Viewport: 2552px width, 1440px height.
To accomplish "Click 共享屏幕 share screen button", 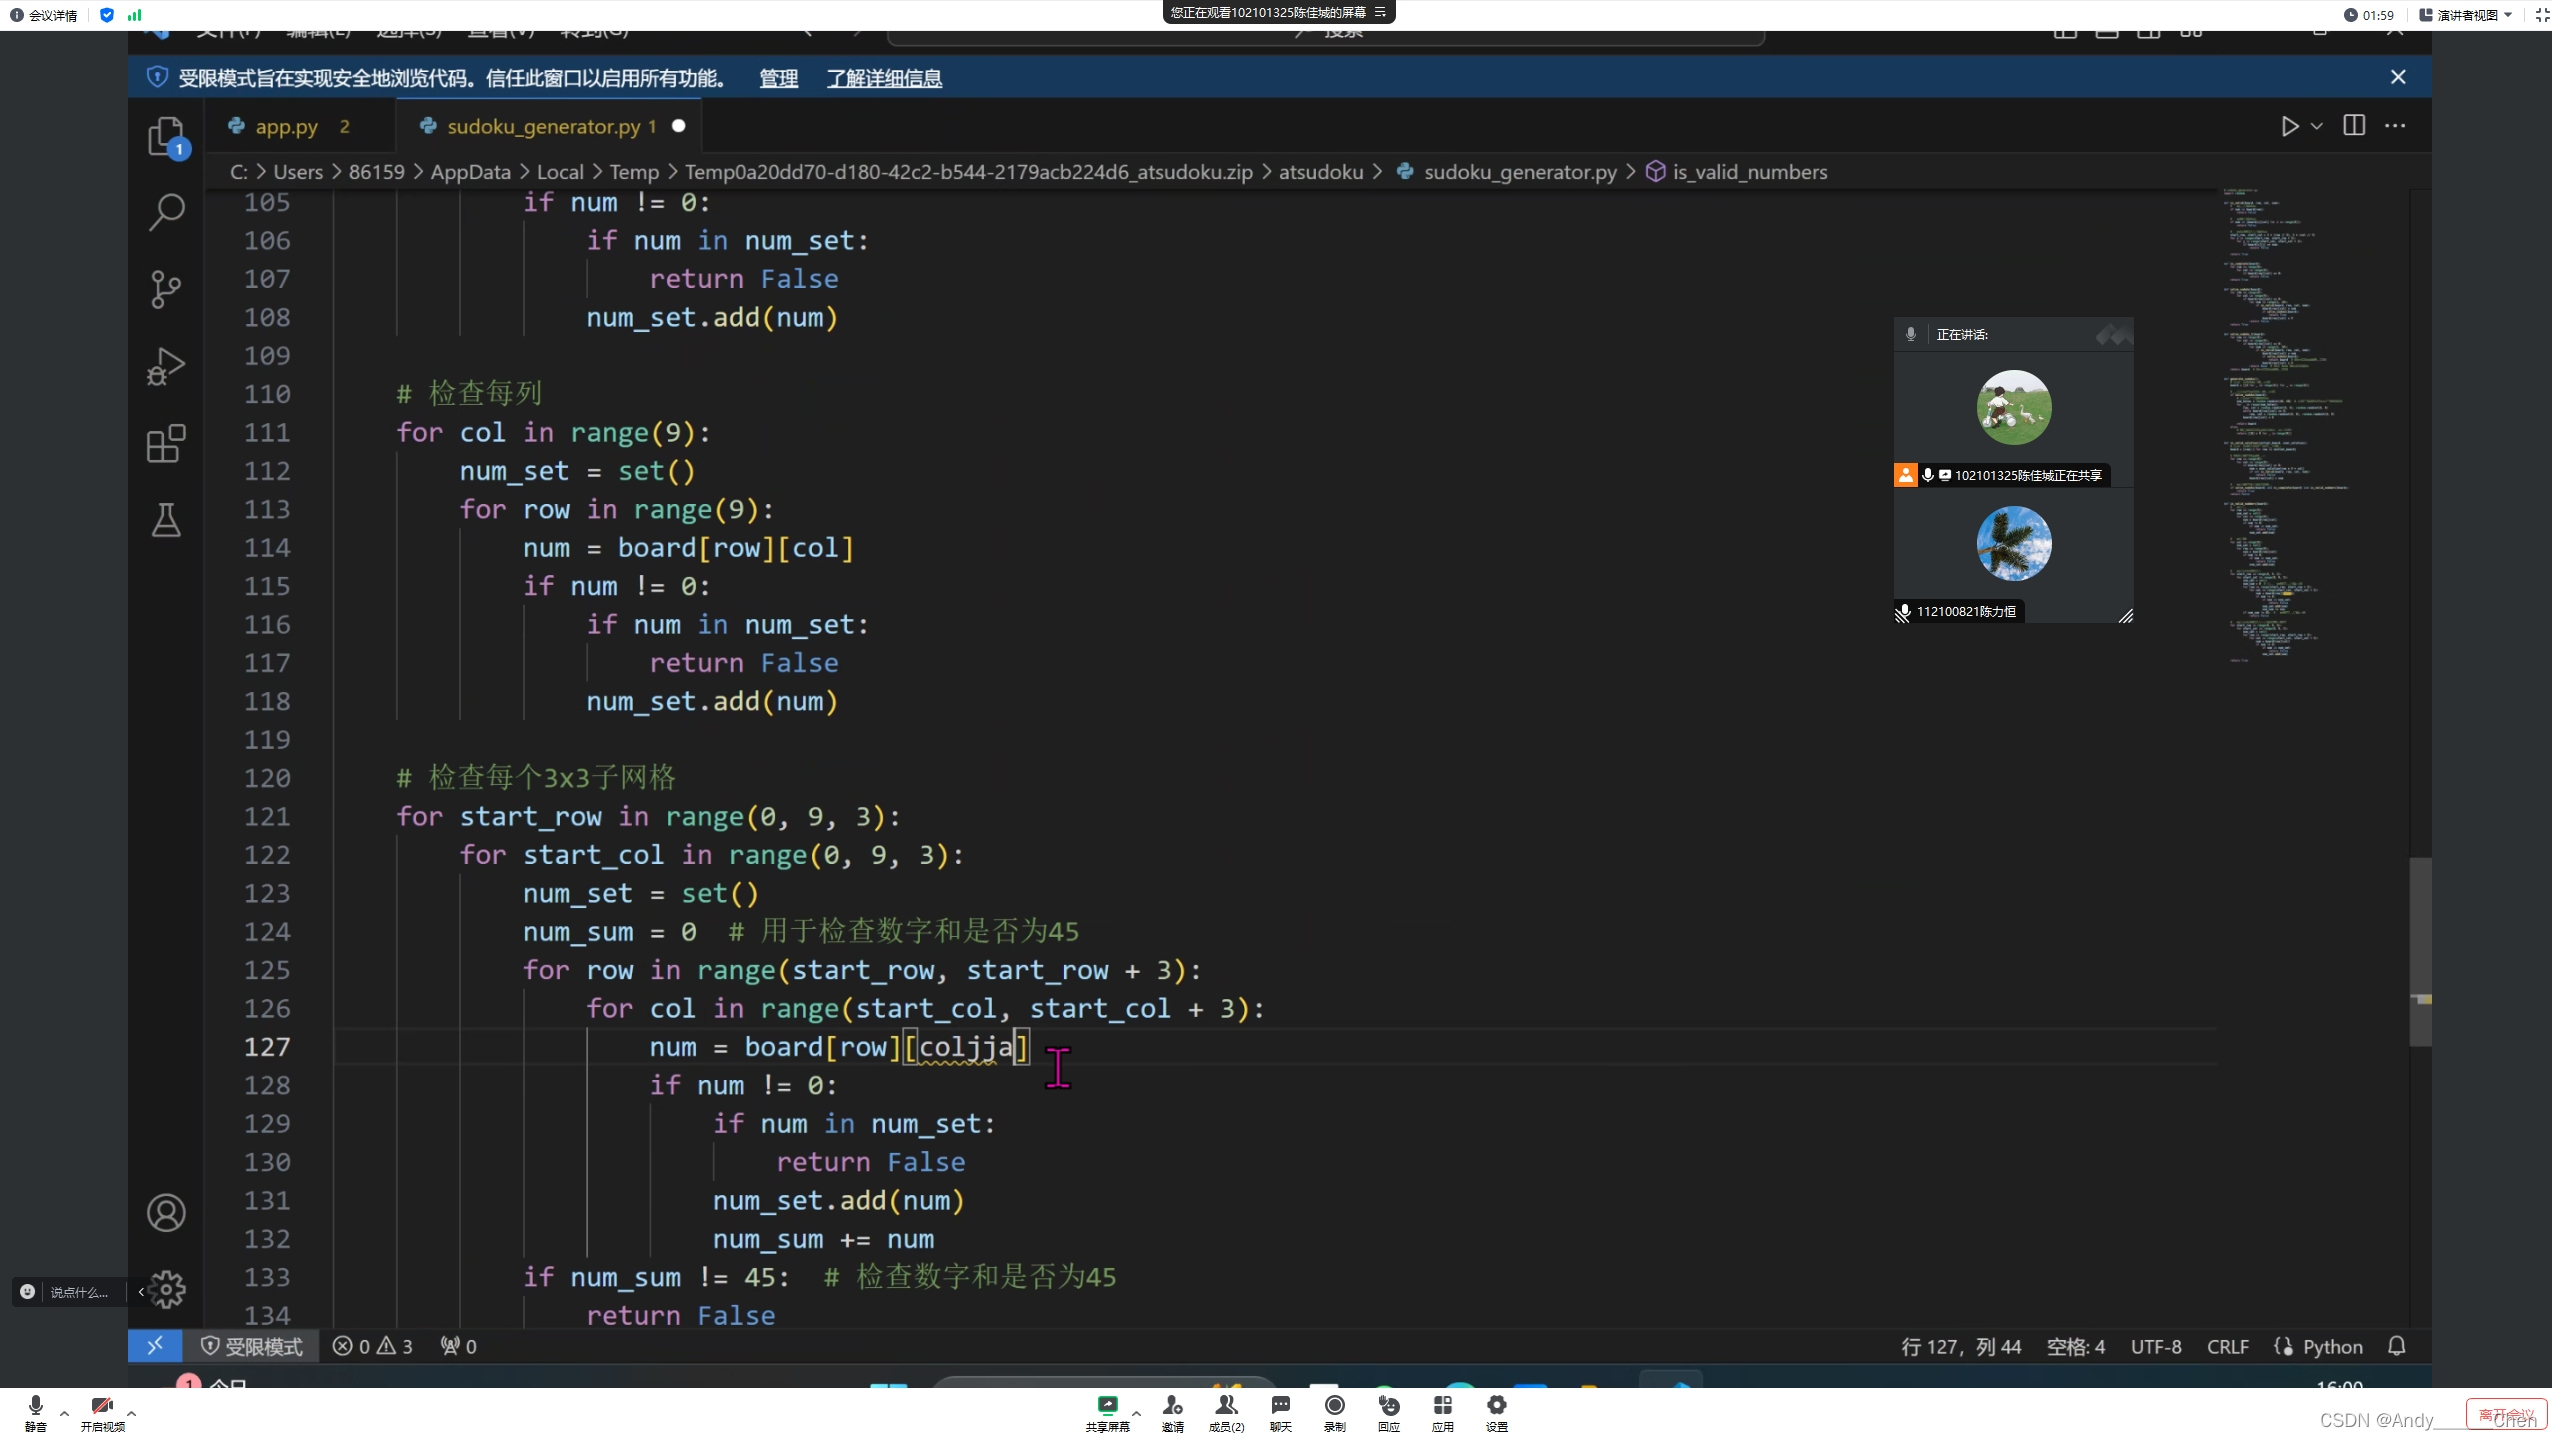I will [x=1107, y=1413].
